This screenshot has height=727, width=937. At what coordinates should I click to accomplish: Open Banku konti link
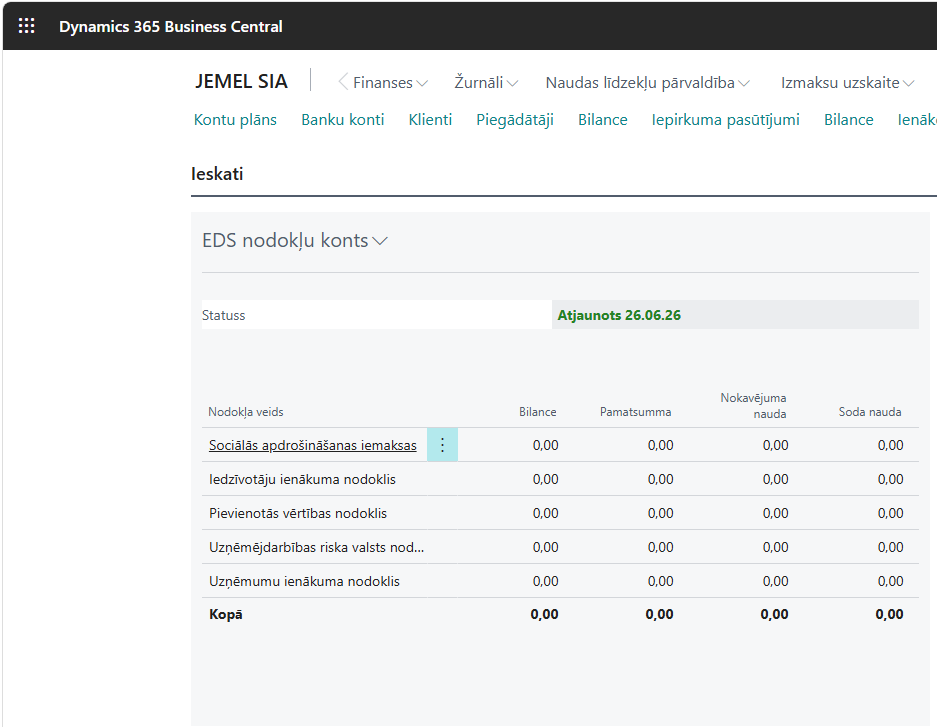tap(342, 119)
